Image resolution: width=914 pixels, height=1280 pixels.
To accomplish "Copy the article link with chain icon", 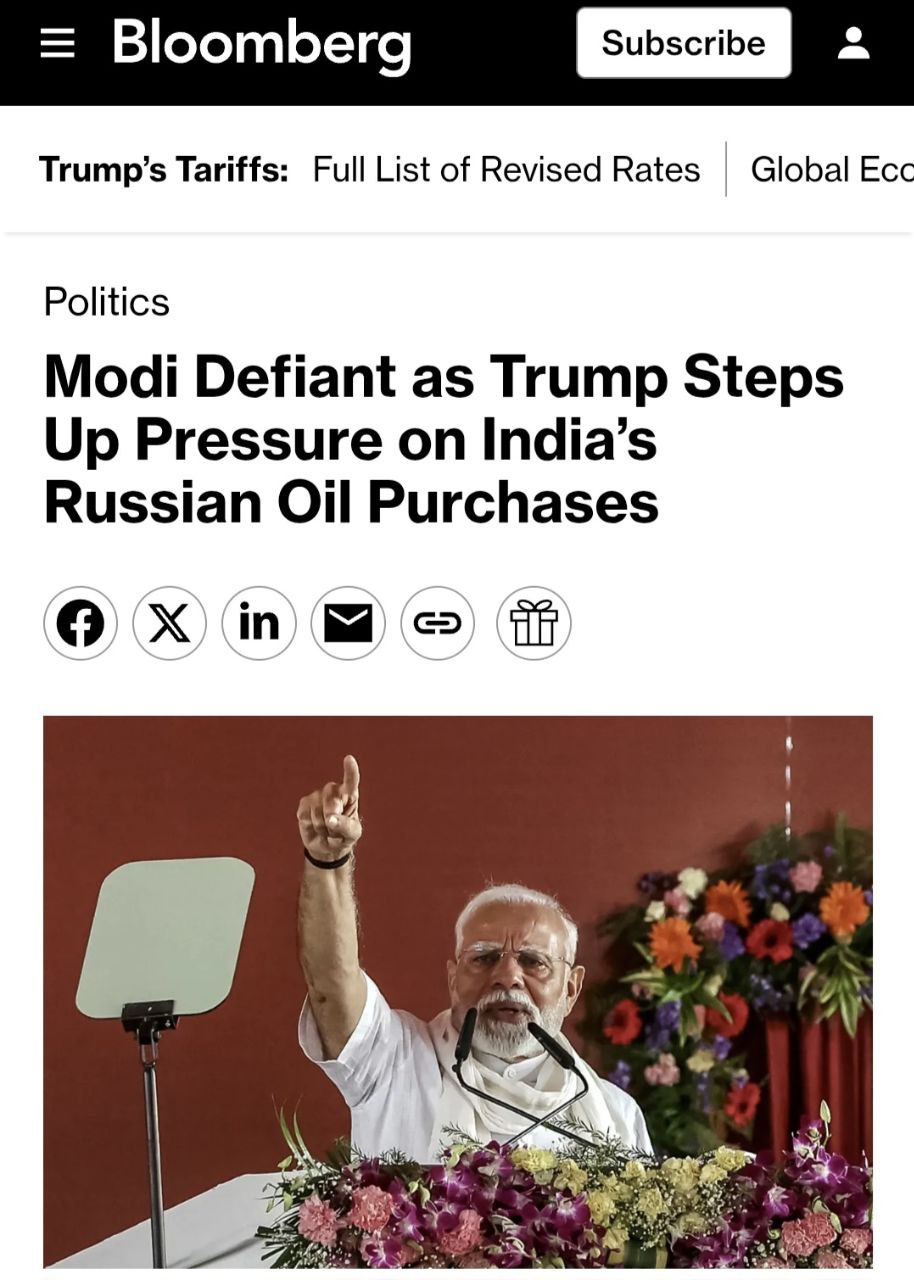I will (437, 623).
